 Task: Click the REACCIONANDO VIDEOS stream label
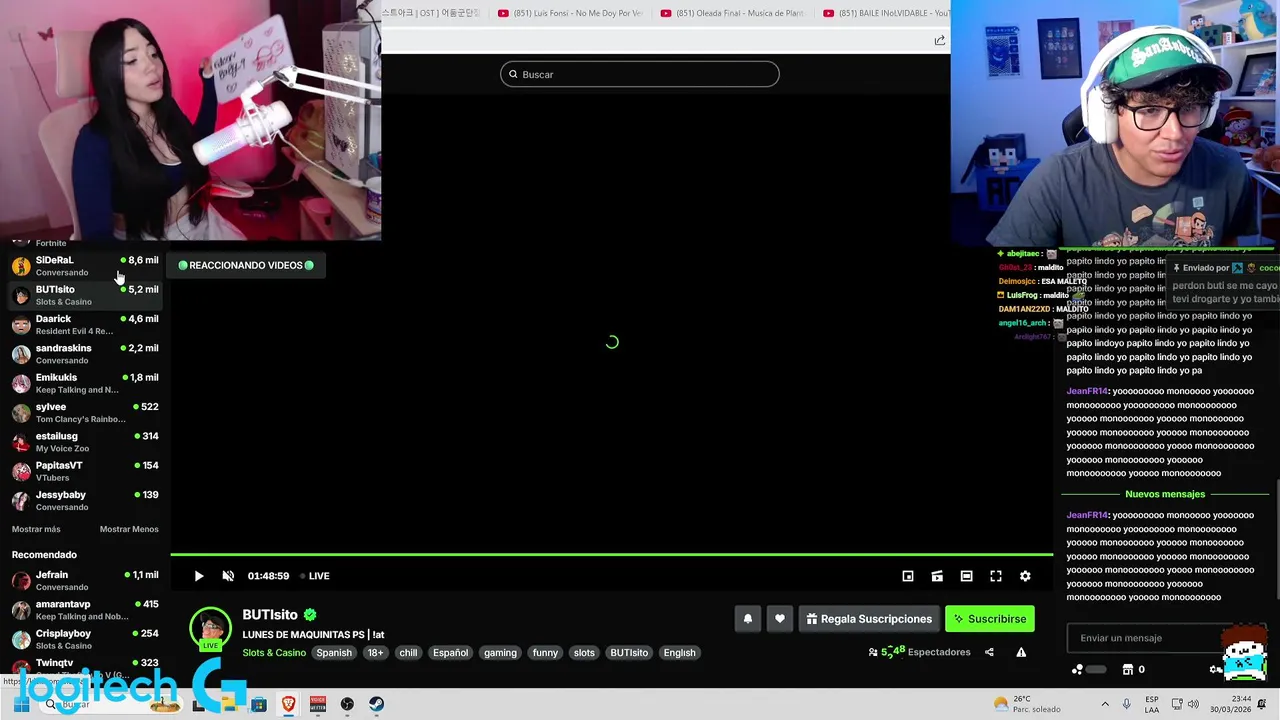coord(246,265)
